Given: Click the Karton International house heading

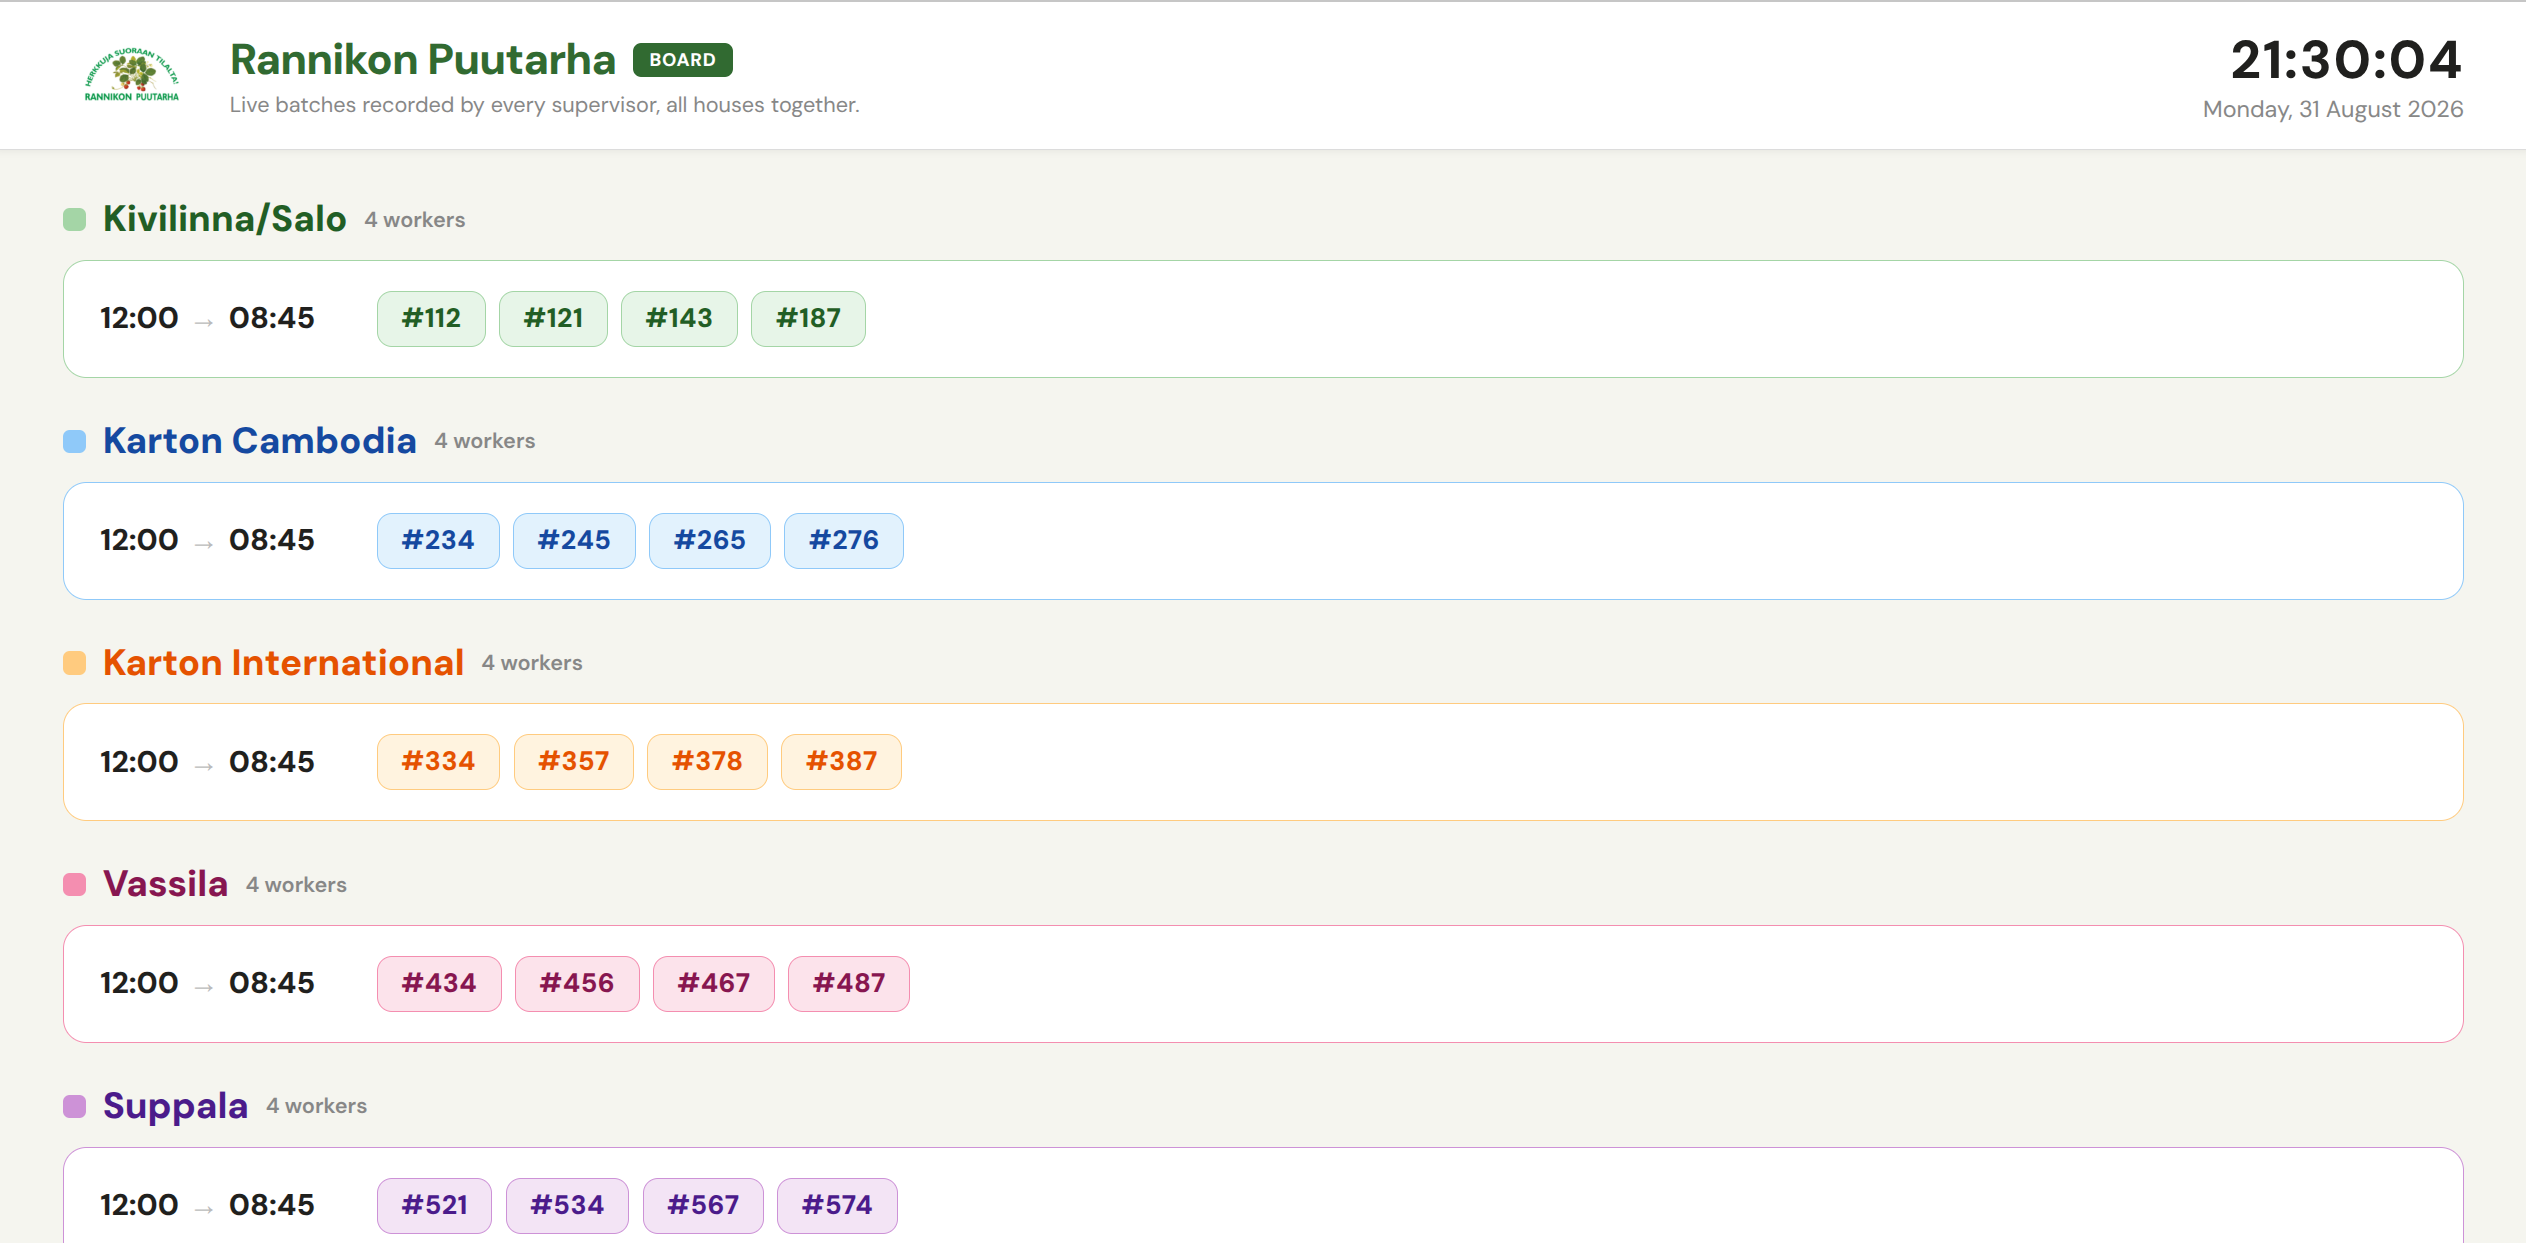Looking at the screenshot, I should coord(284,663).
